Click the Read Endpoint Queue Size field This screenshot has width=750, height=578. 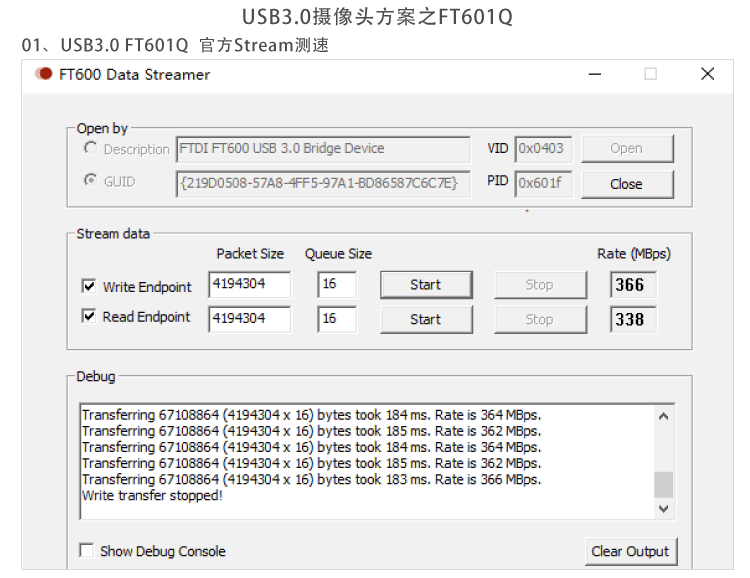(337, 319)
